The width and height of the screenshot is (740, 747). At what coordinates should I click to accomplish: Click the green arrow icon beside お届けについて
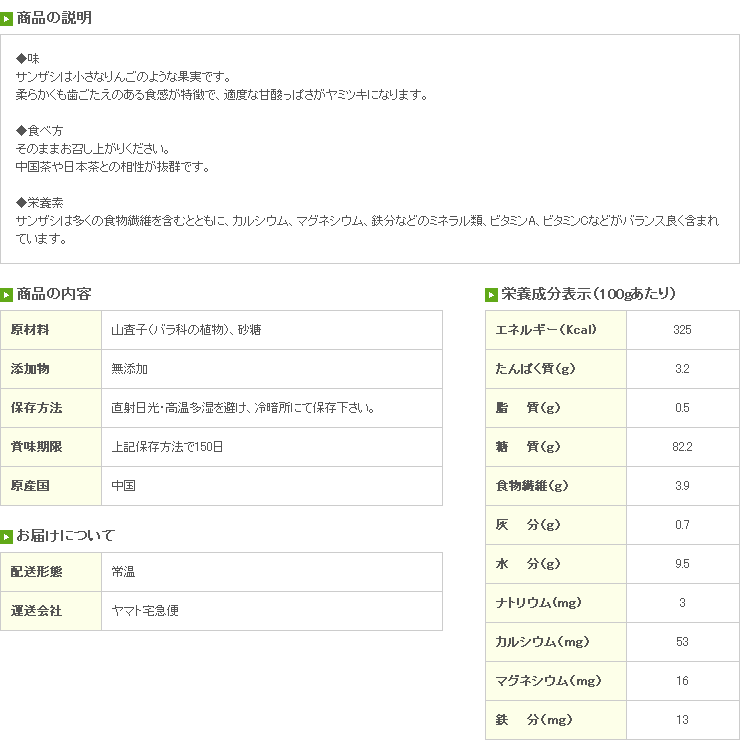[x=7, y=537]
